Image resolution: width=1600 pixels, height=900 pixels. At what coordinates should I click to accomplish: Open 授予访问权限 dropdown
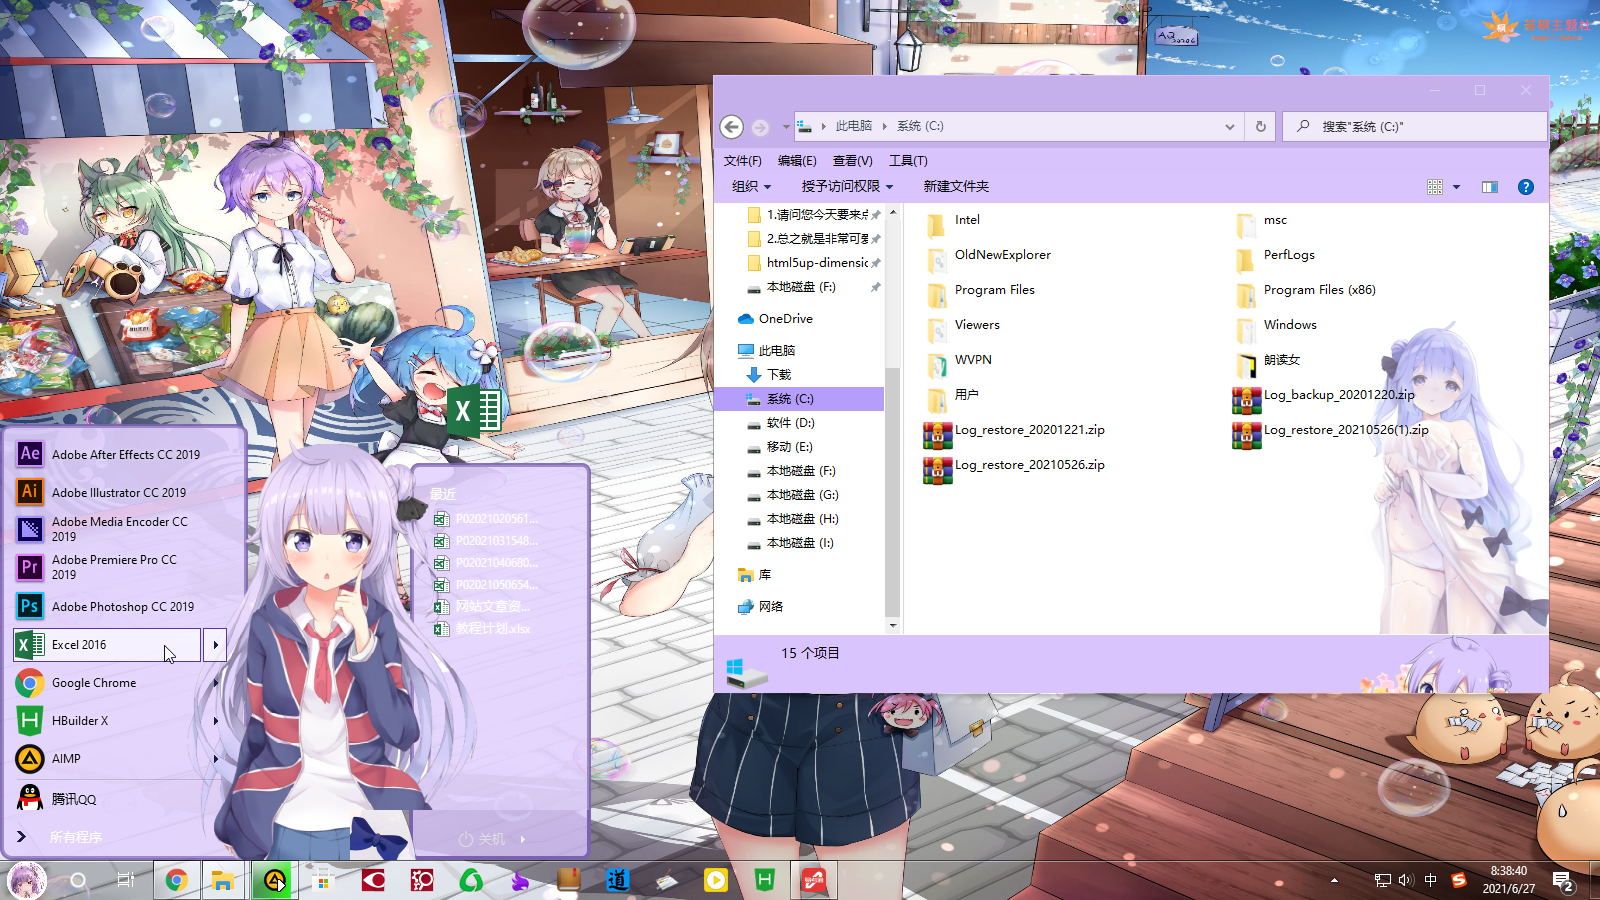847,187
